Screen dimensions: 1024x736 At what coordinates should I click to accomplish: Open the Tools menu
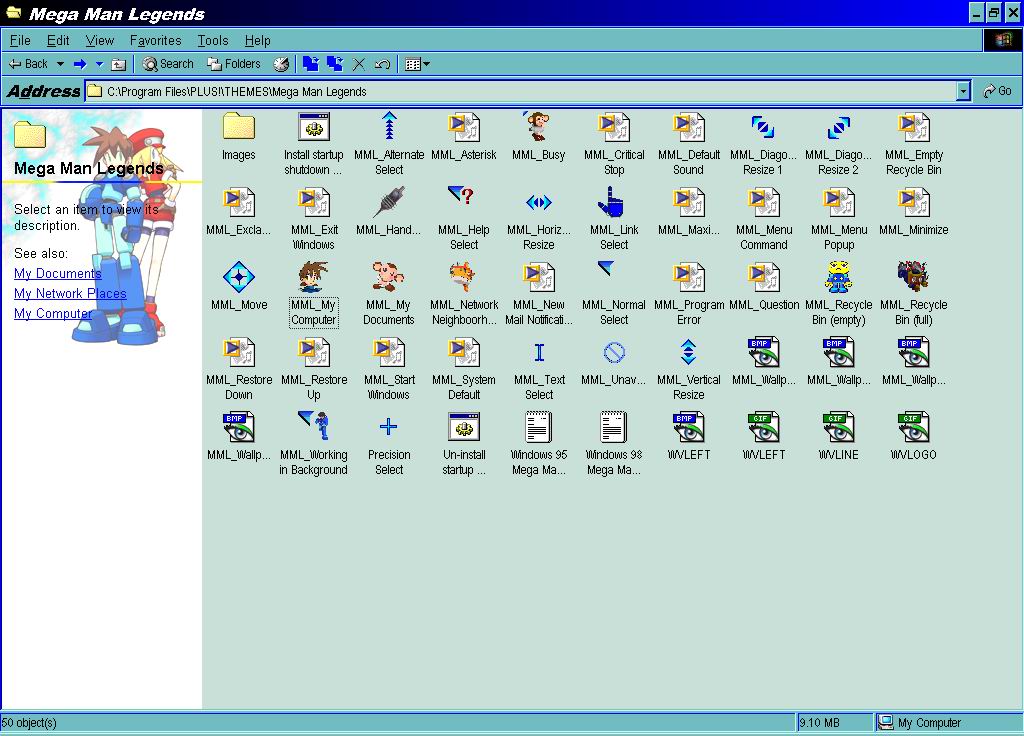coord(213,40)
